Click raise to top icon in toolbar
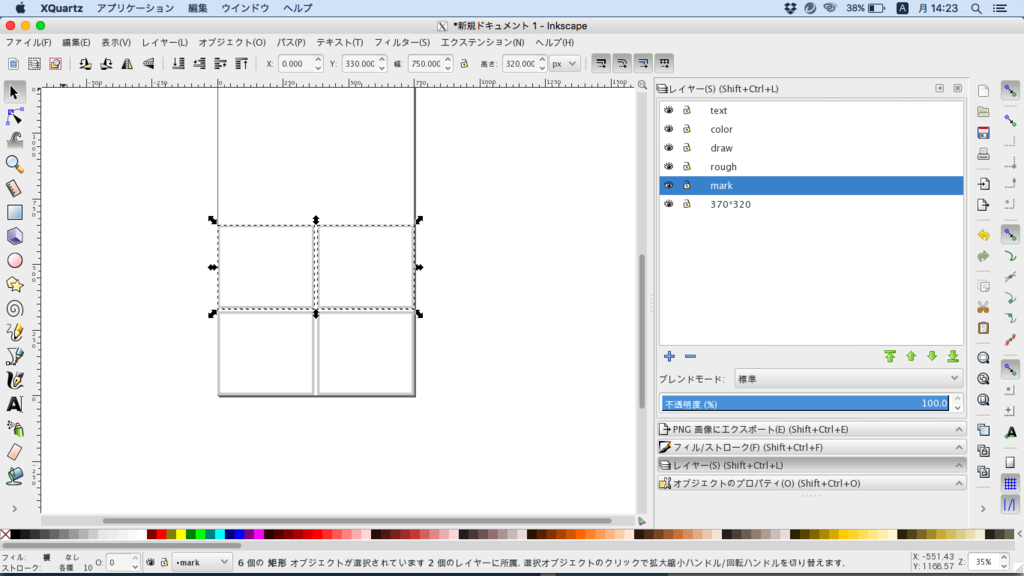This screenshot has height=576, width=1024. (x=241, y=63)
